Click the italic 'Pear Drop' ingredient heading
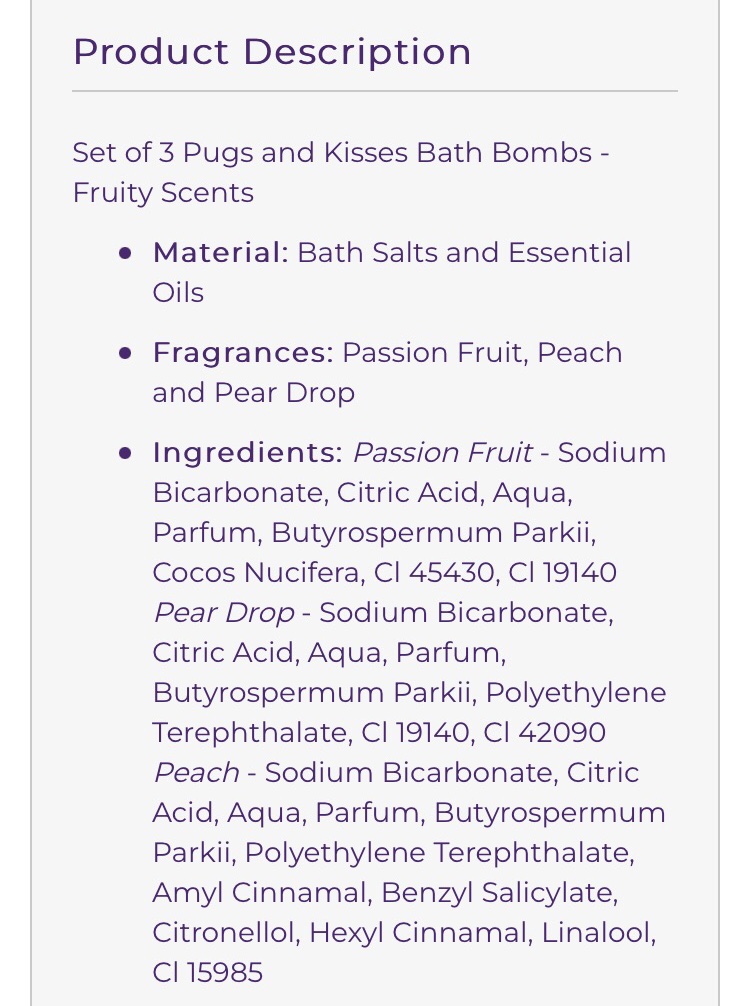This screenshot has height=1006, width=750. 224,613
